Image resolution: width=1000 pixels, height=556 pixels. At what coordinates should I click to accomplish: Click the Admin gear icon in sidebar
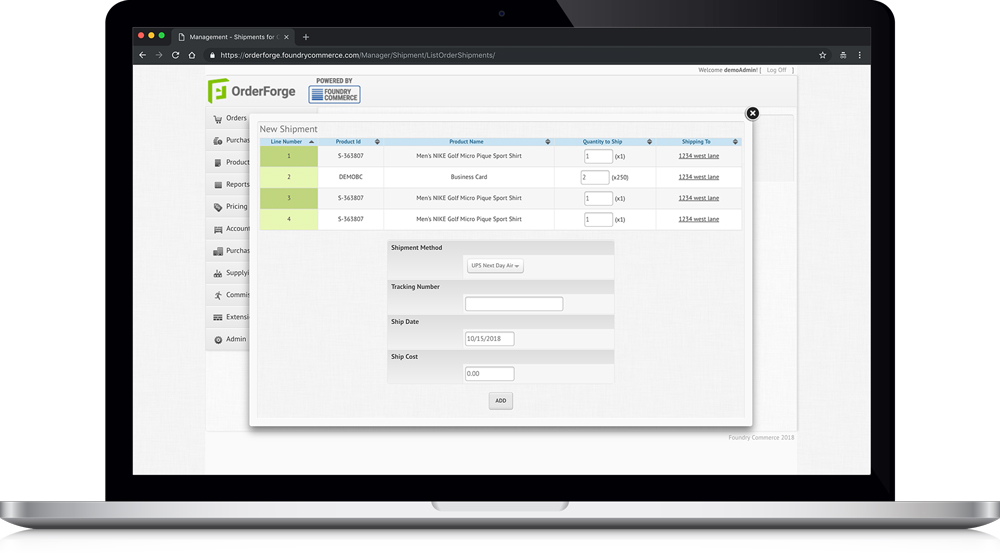coord(217,340)
